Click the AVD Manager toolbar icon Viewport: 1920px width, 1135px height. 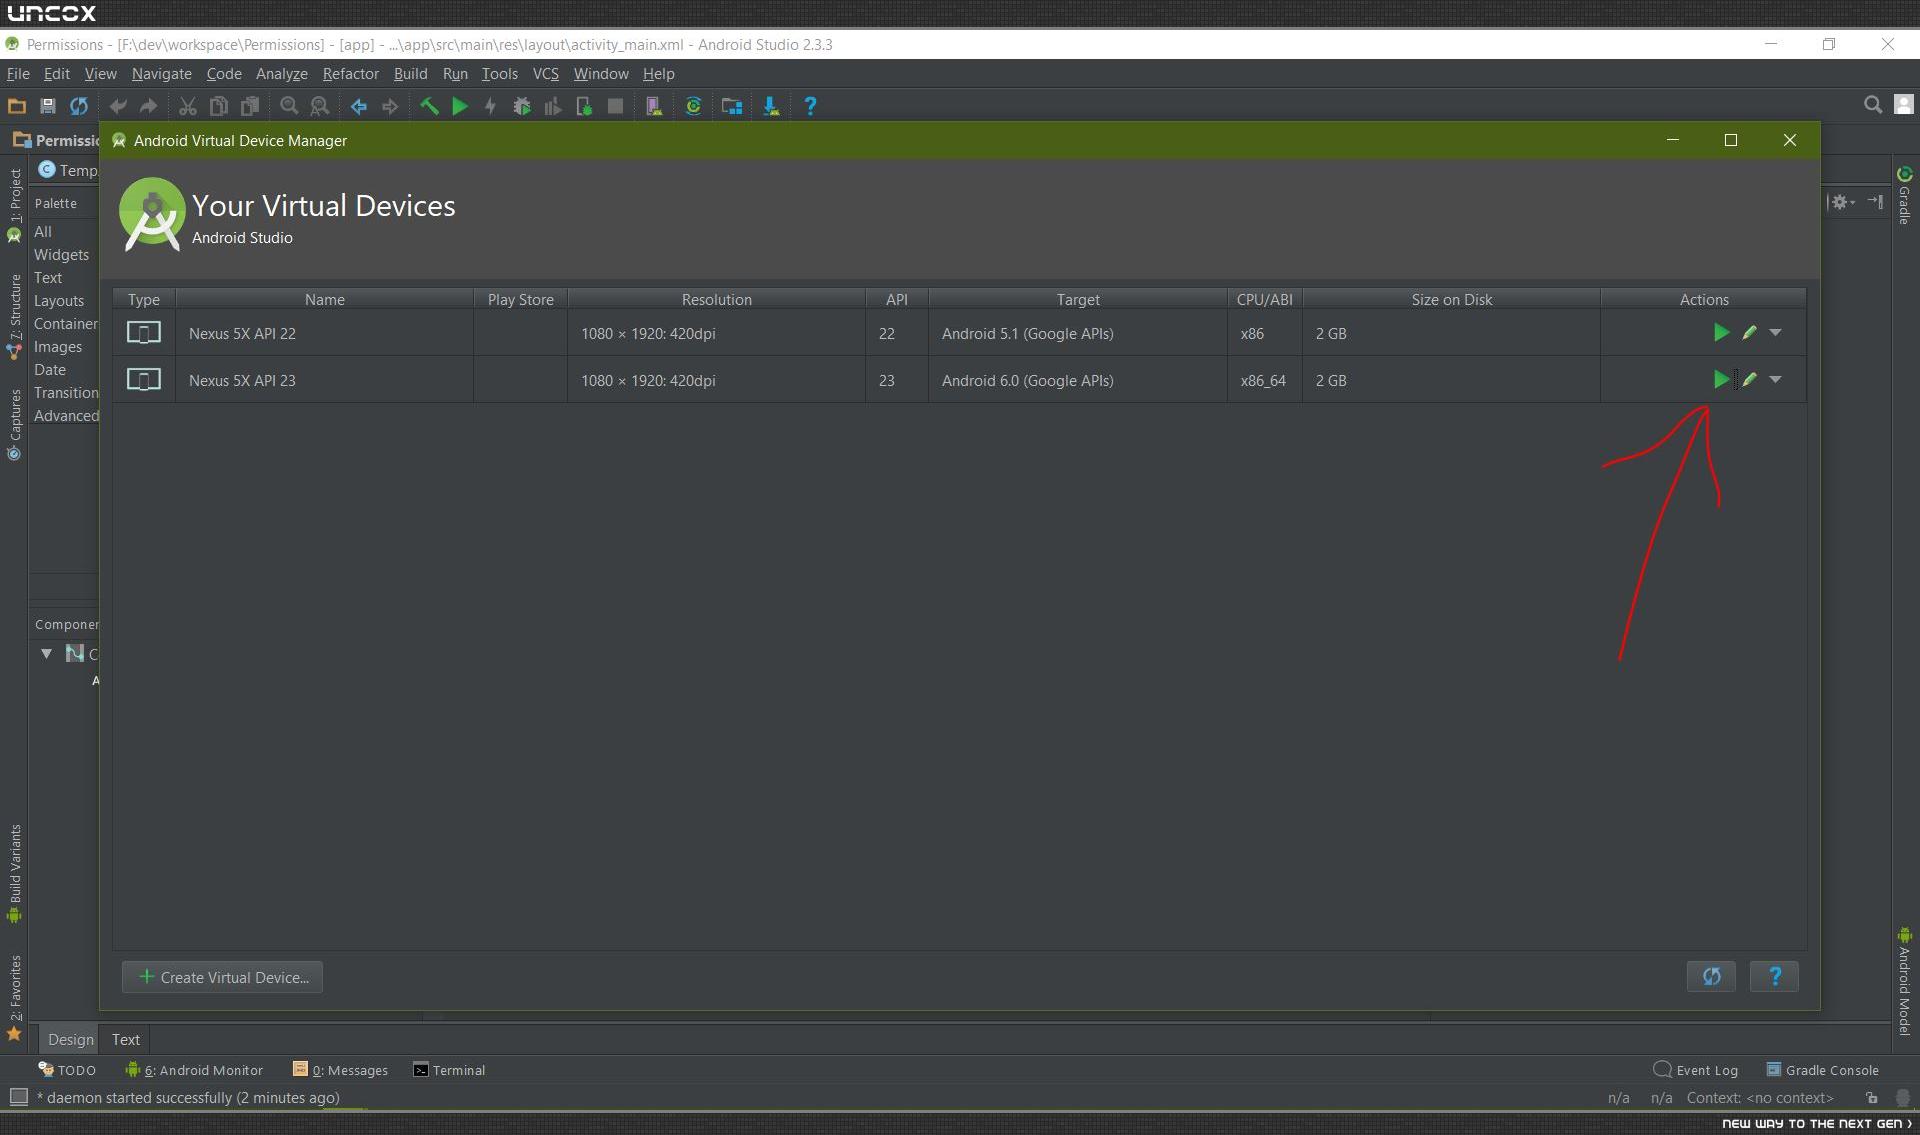[x=654, y=106]
